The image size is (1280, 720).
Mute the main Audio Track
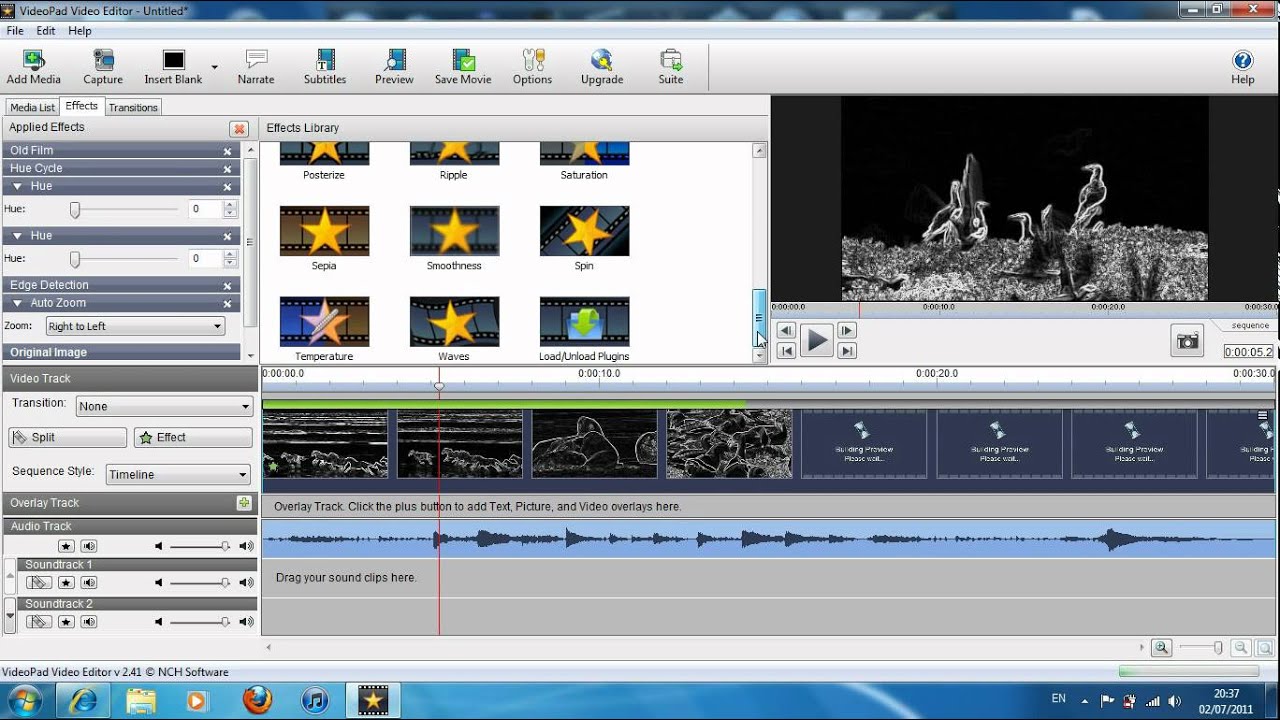tap(89, 546)
